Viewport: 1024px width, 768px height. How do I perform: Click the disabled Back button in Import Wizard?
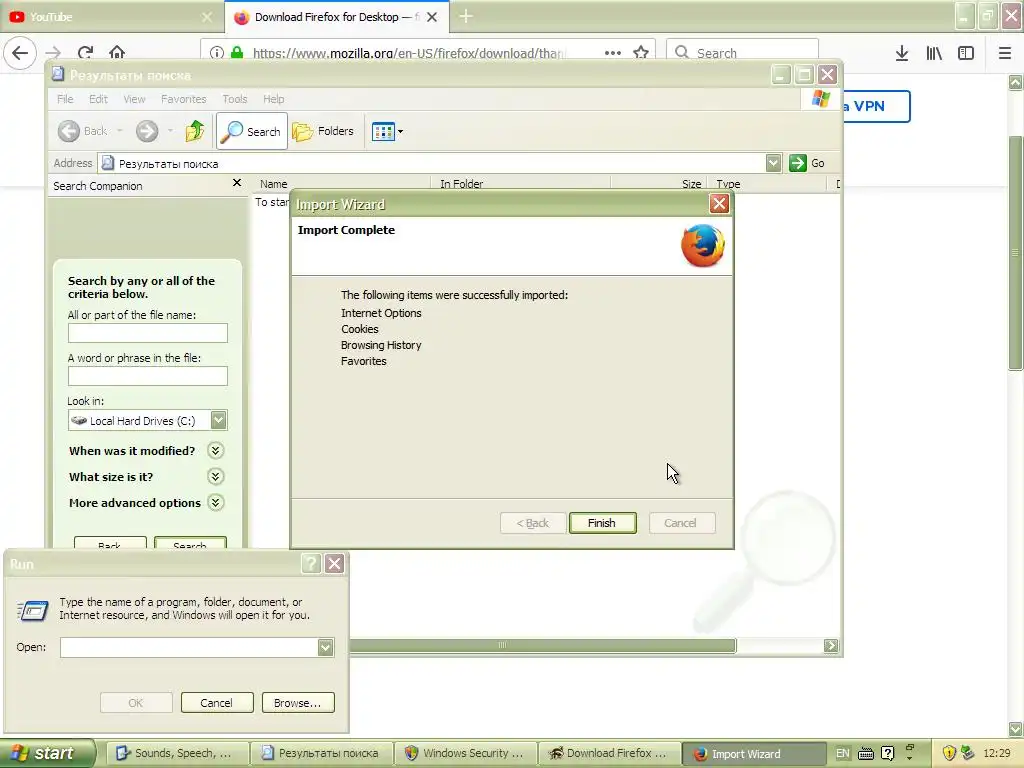(x=533, y=523)
